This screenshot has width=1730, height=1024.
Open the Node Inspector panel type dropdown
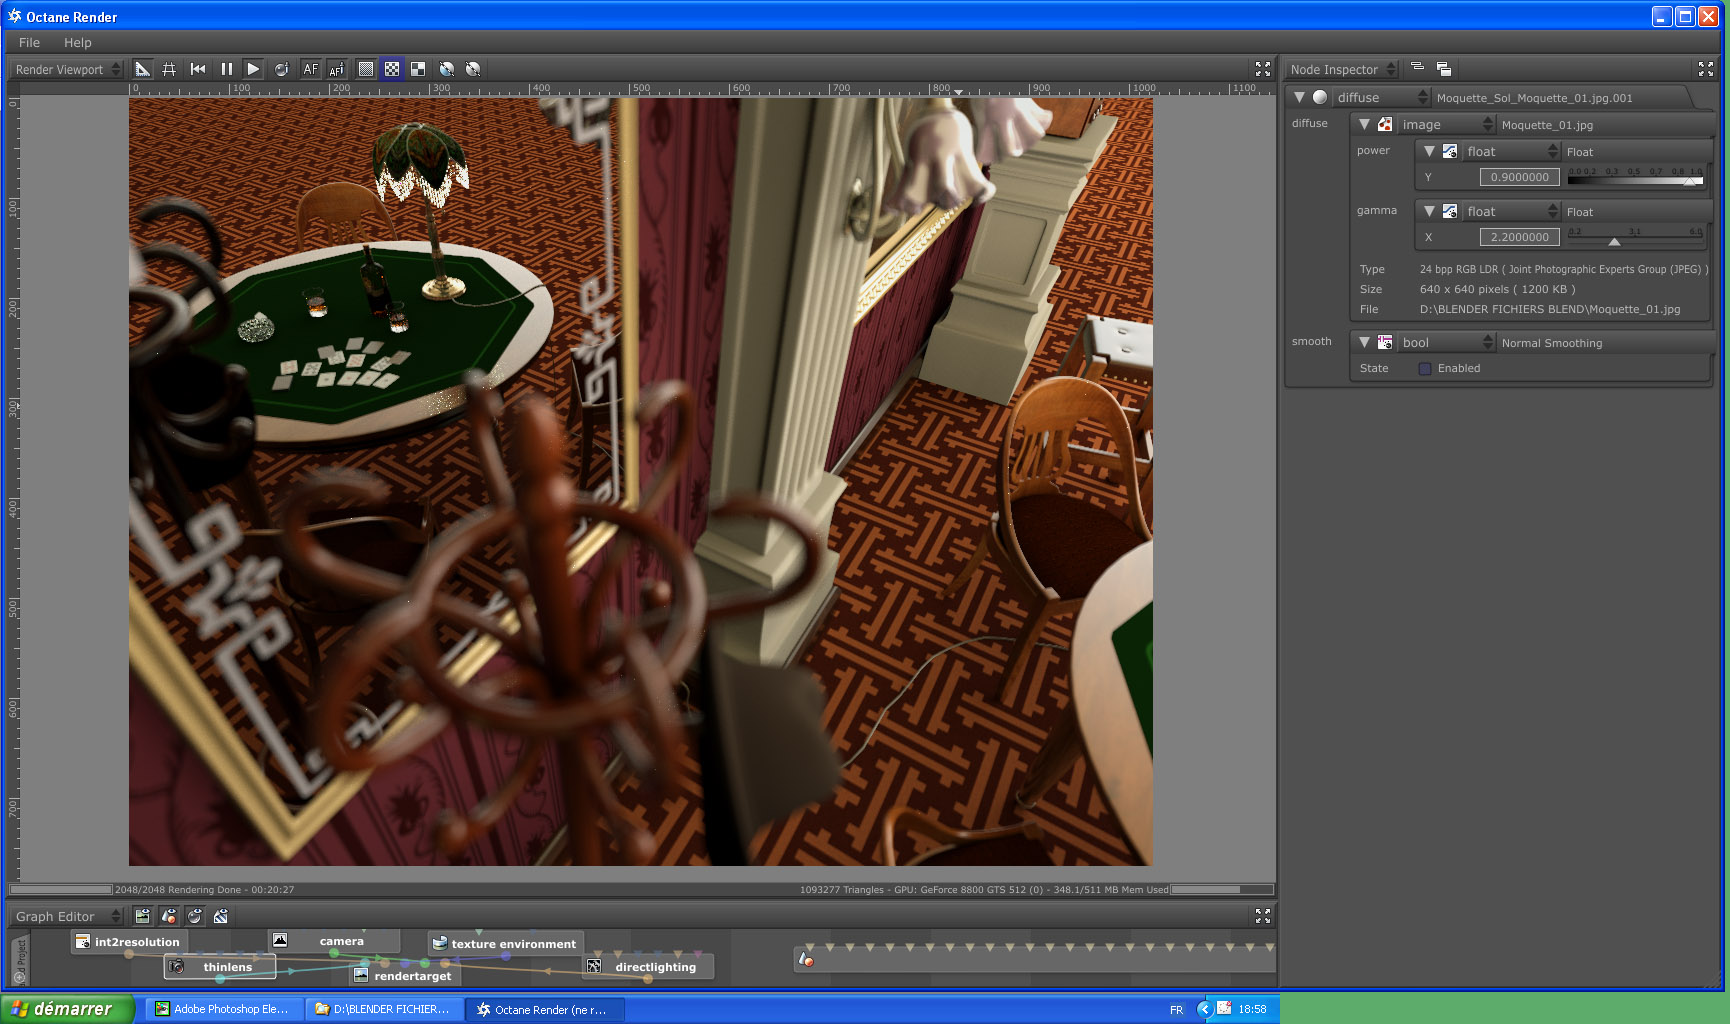1342,69
